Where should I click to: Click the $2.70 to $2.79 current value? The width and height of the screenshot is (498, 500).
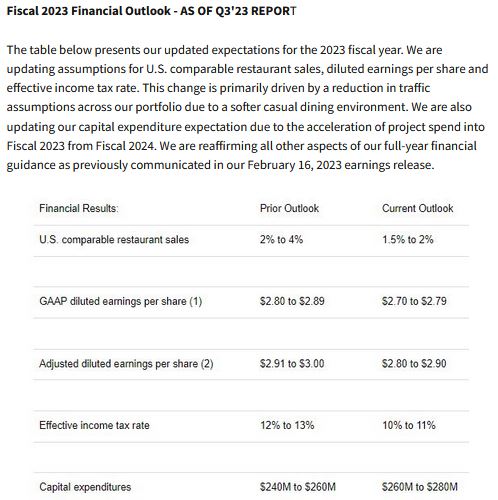(414, 301)
